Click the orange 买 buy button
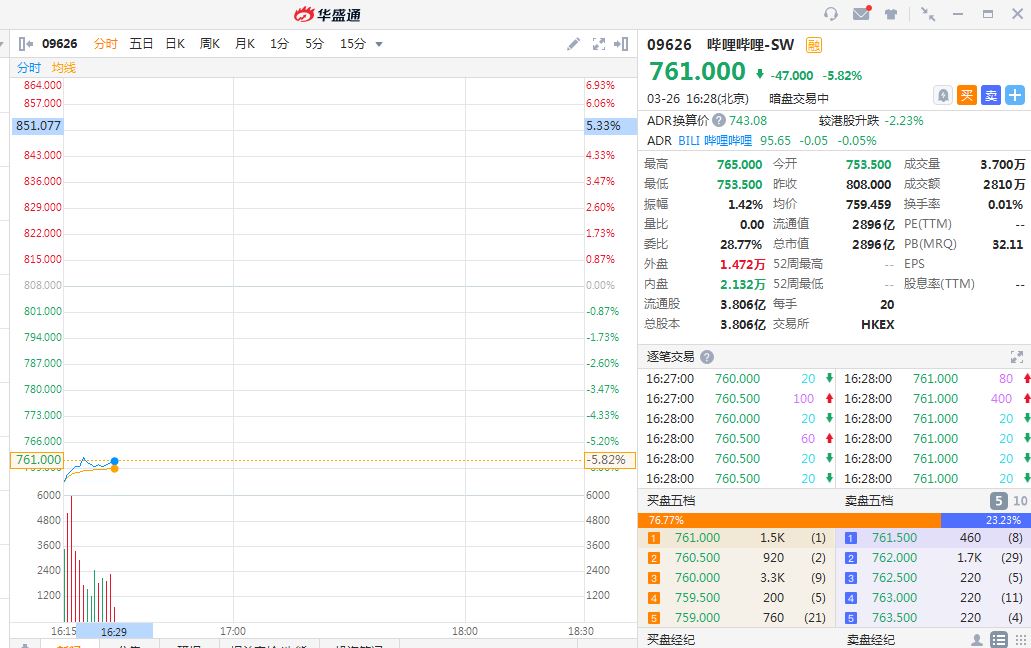 tap(967, 95)
